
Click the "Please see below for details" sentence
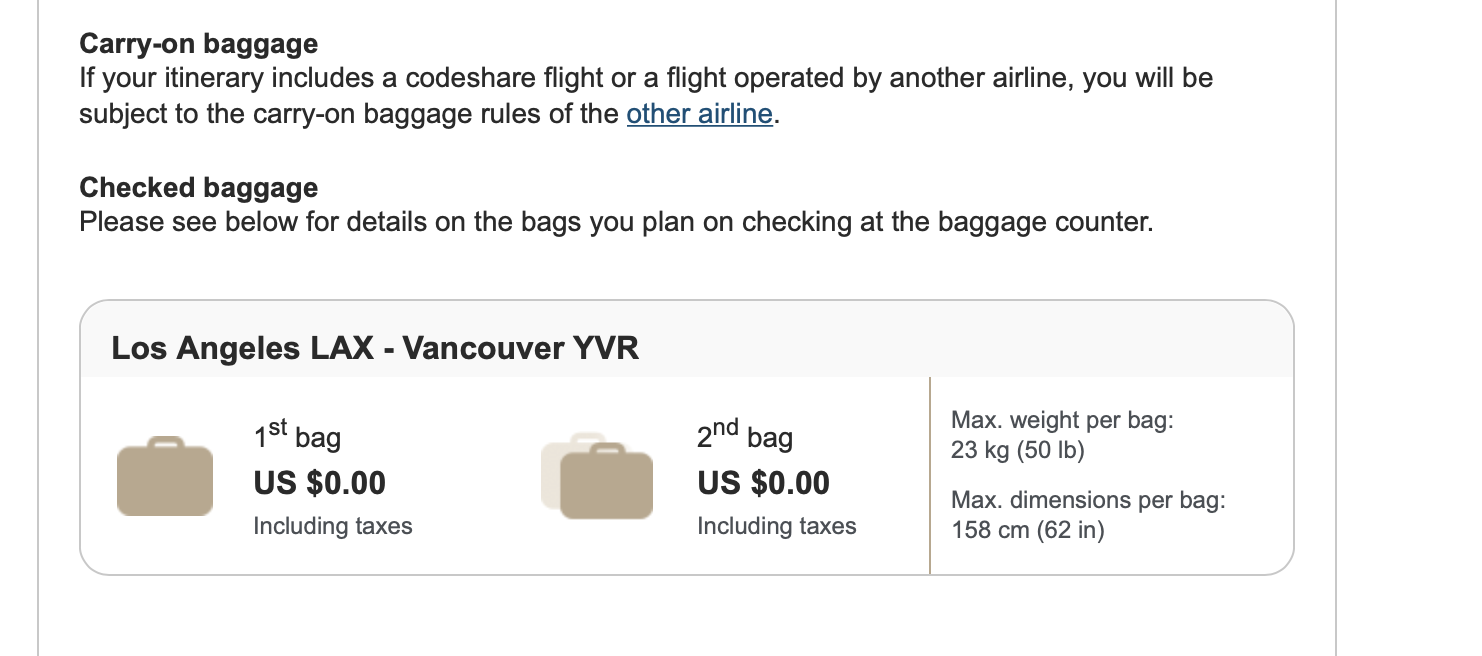pyautogui.click(x=616, y=221)
